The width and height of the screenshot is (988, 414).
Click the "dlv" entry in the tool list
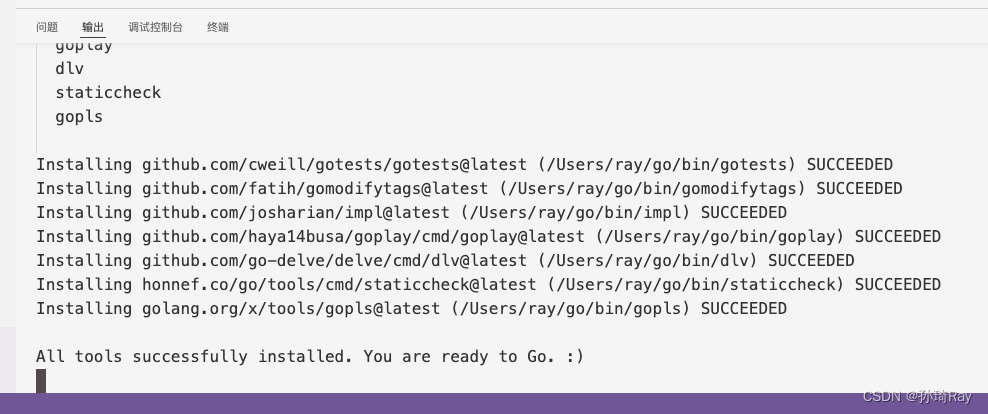pyautogui.click(x=70, y=69)
